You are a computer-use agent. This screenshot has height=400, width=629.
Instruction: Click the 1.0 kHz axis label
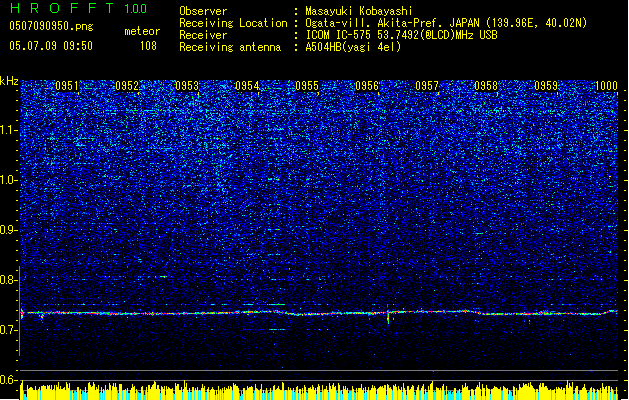(8, 180)
